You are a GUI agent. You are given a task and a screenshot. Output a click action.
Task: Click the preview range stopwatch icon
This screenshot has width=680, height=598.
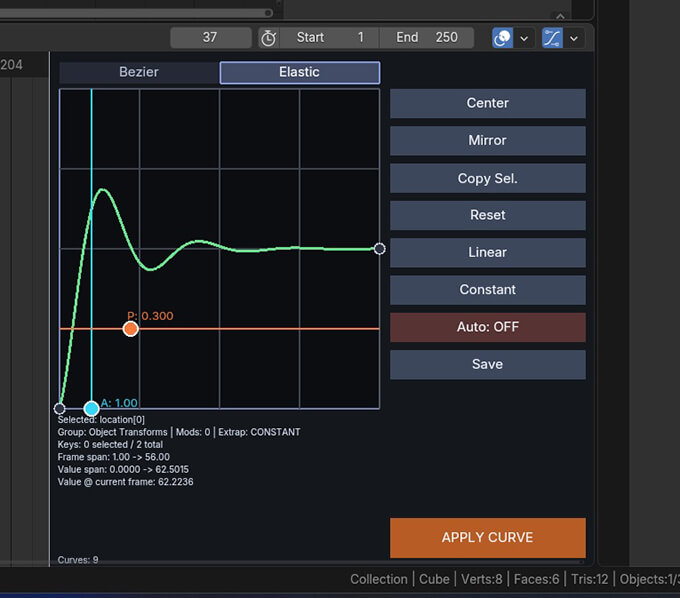(x=268, y=38)
